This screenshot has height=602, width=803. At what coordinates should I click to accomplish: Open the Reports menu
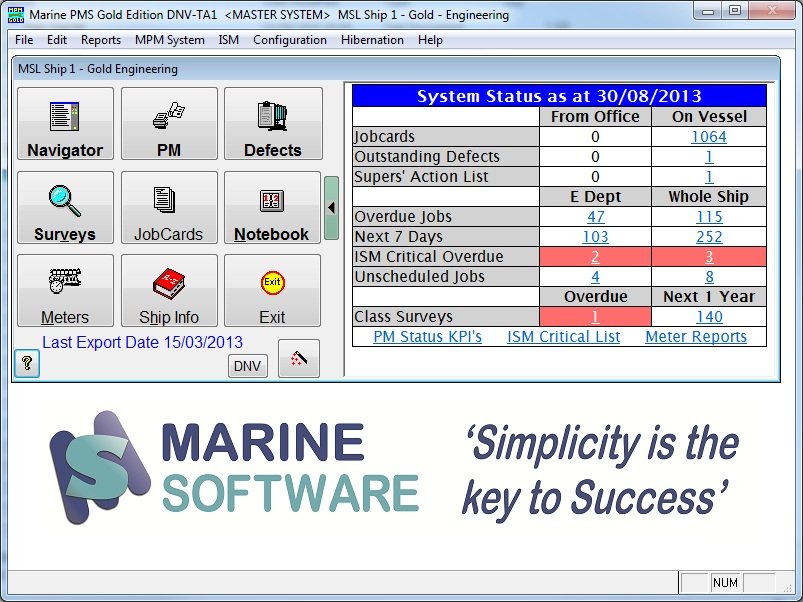point(101,40)
